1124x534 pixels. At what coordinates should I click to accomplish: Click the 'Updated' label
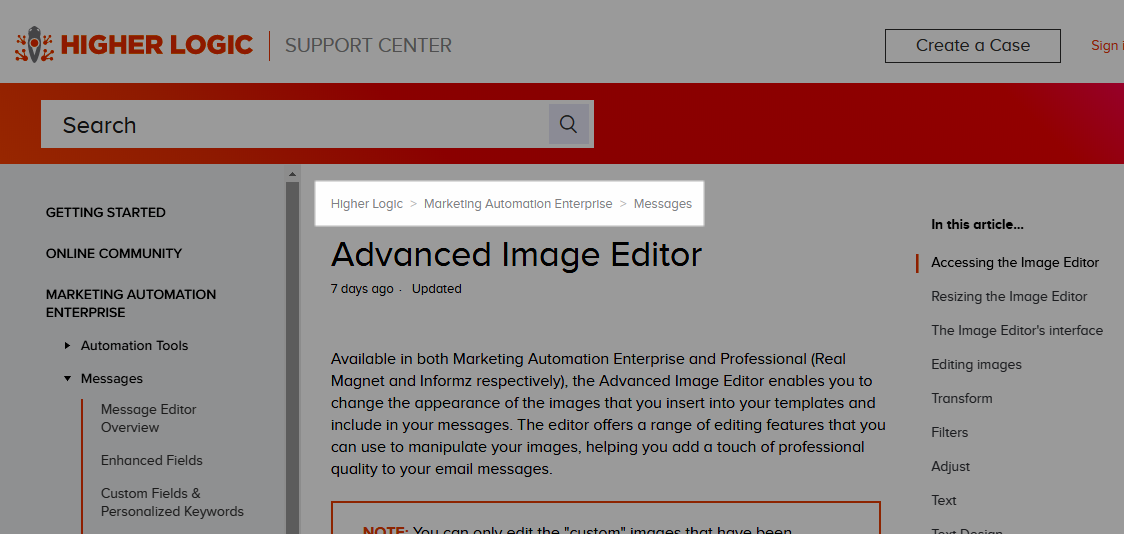point(437,289)
